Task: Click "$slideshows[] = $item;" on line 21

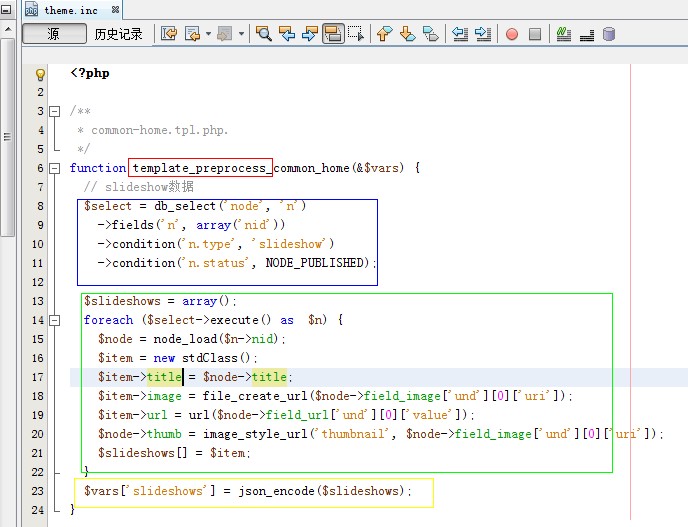Action: click(174, 453)
